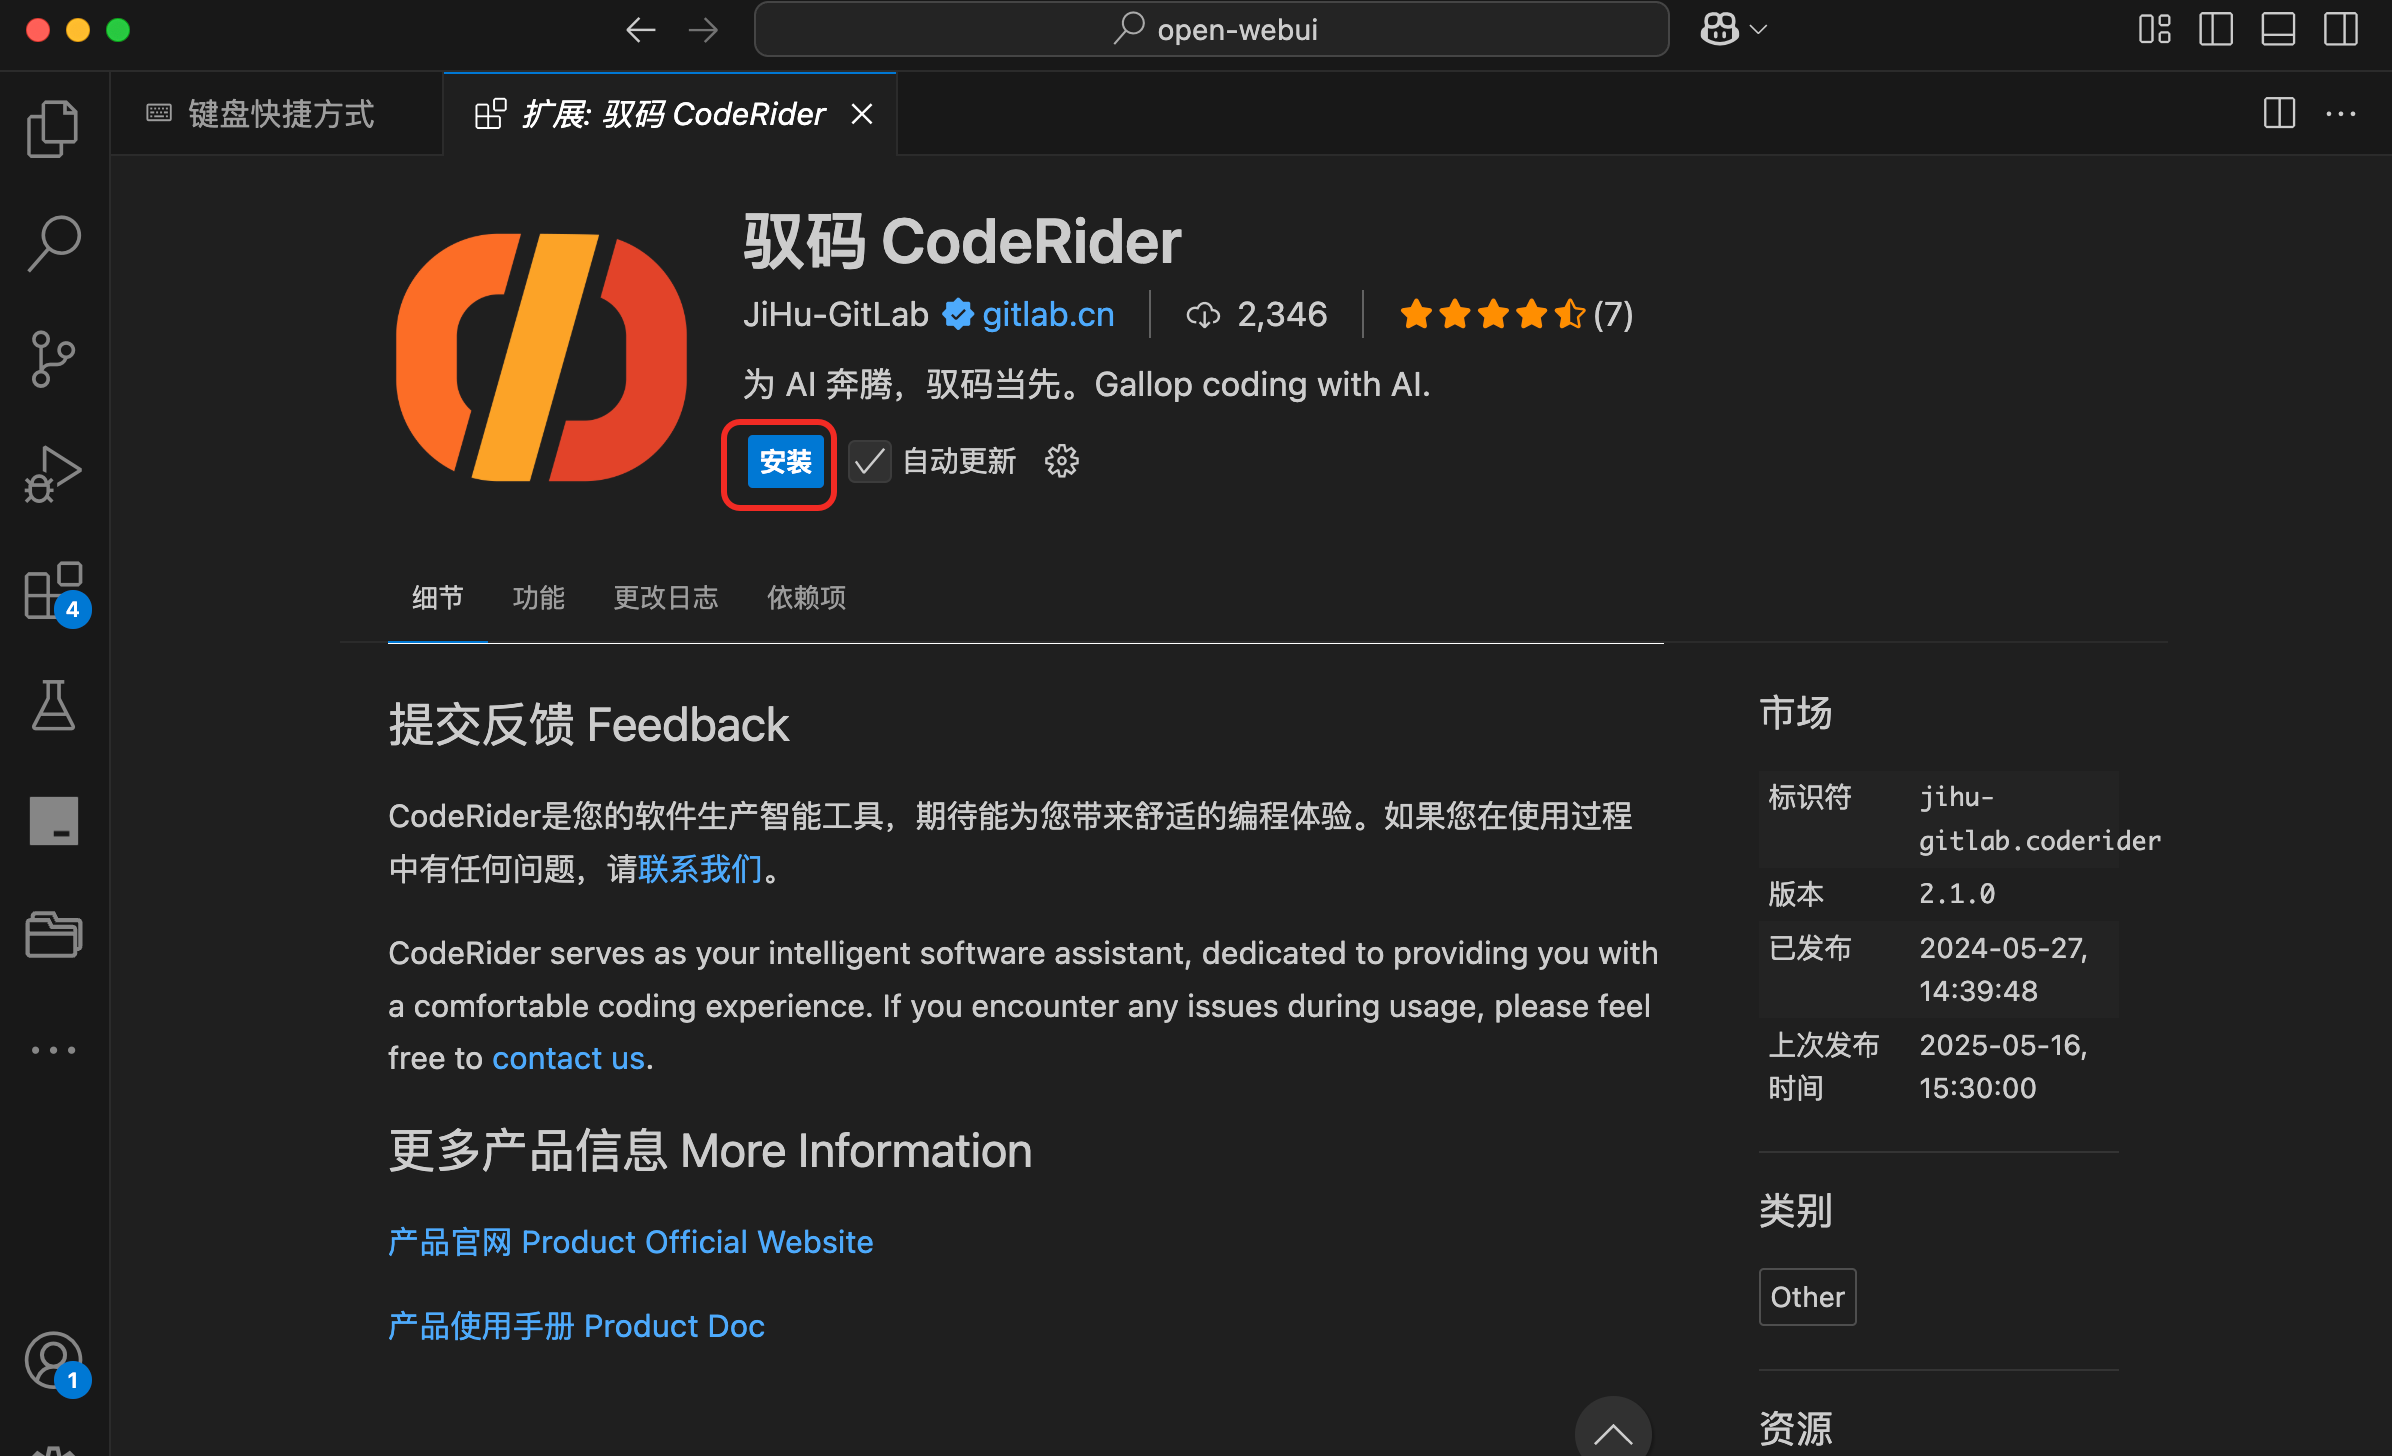Open the Search view in activity bar
Viewport: 2392px width, 1456px height.
(x=53, y=243)
